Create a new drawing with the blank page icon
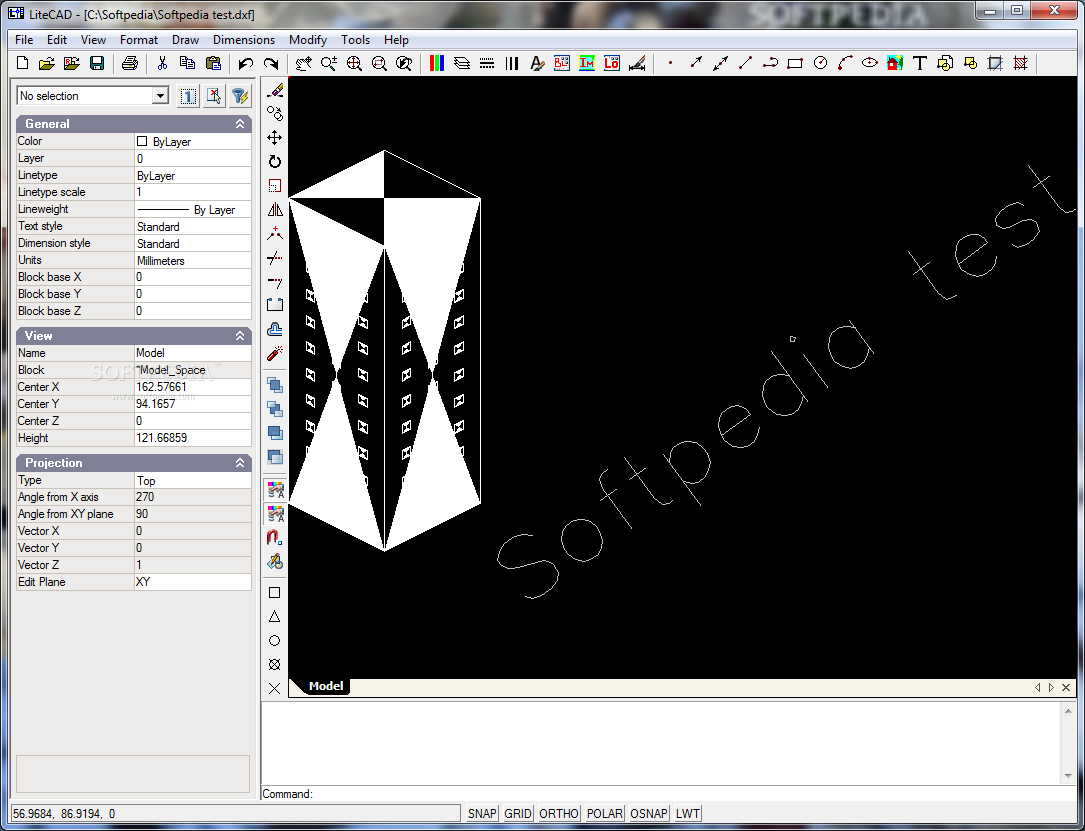This screenshot has height=831, width=1085. [22, 64]
